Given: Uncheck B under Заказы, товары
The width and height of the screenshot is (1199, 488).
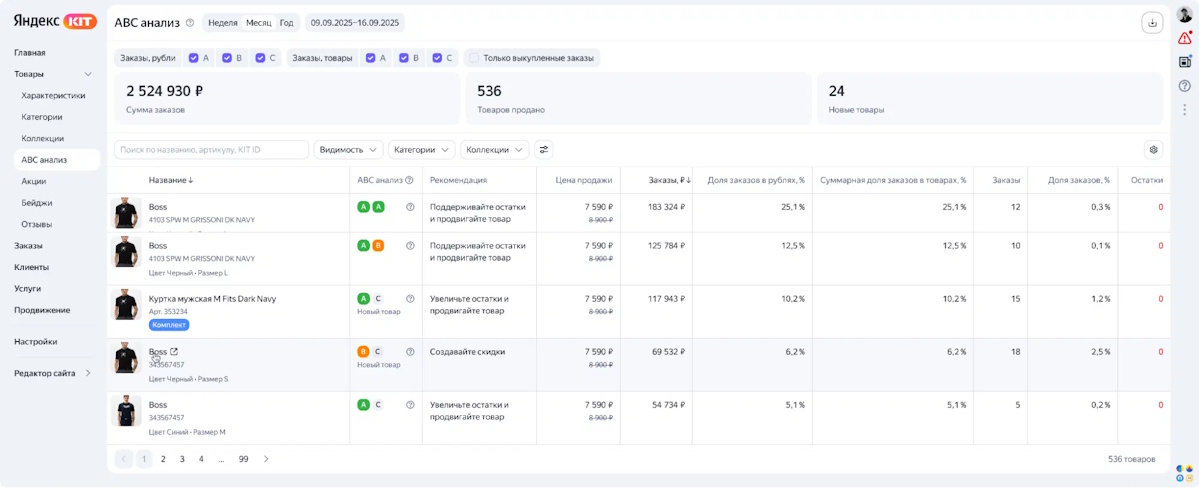Looking at the screenshot, I should pos(404,57).
